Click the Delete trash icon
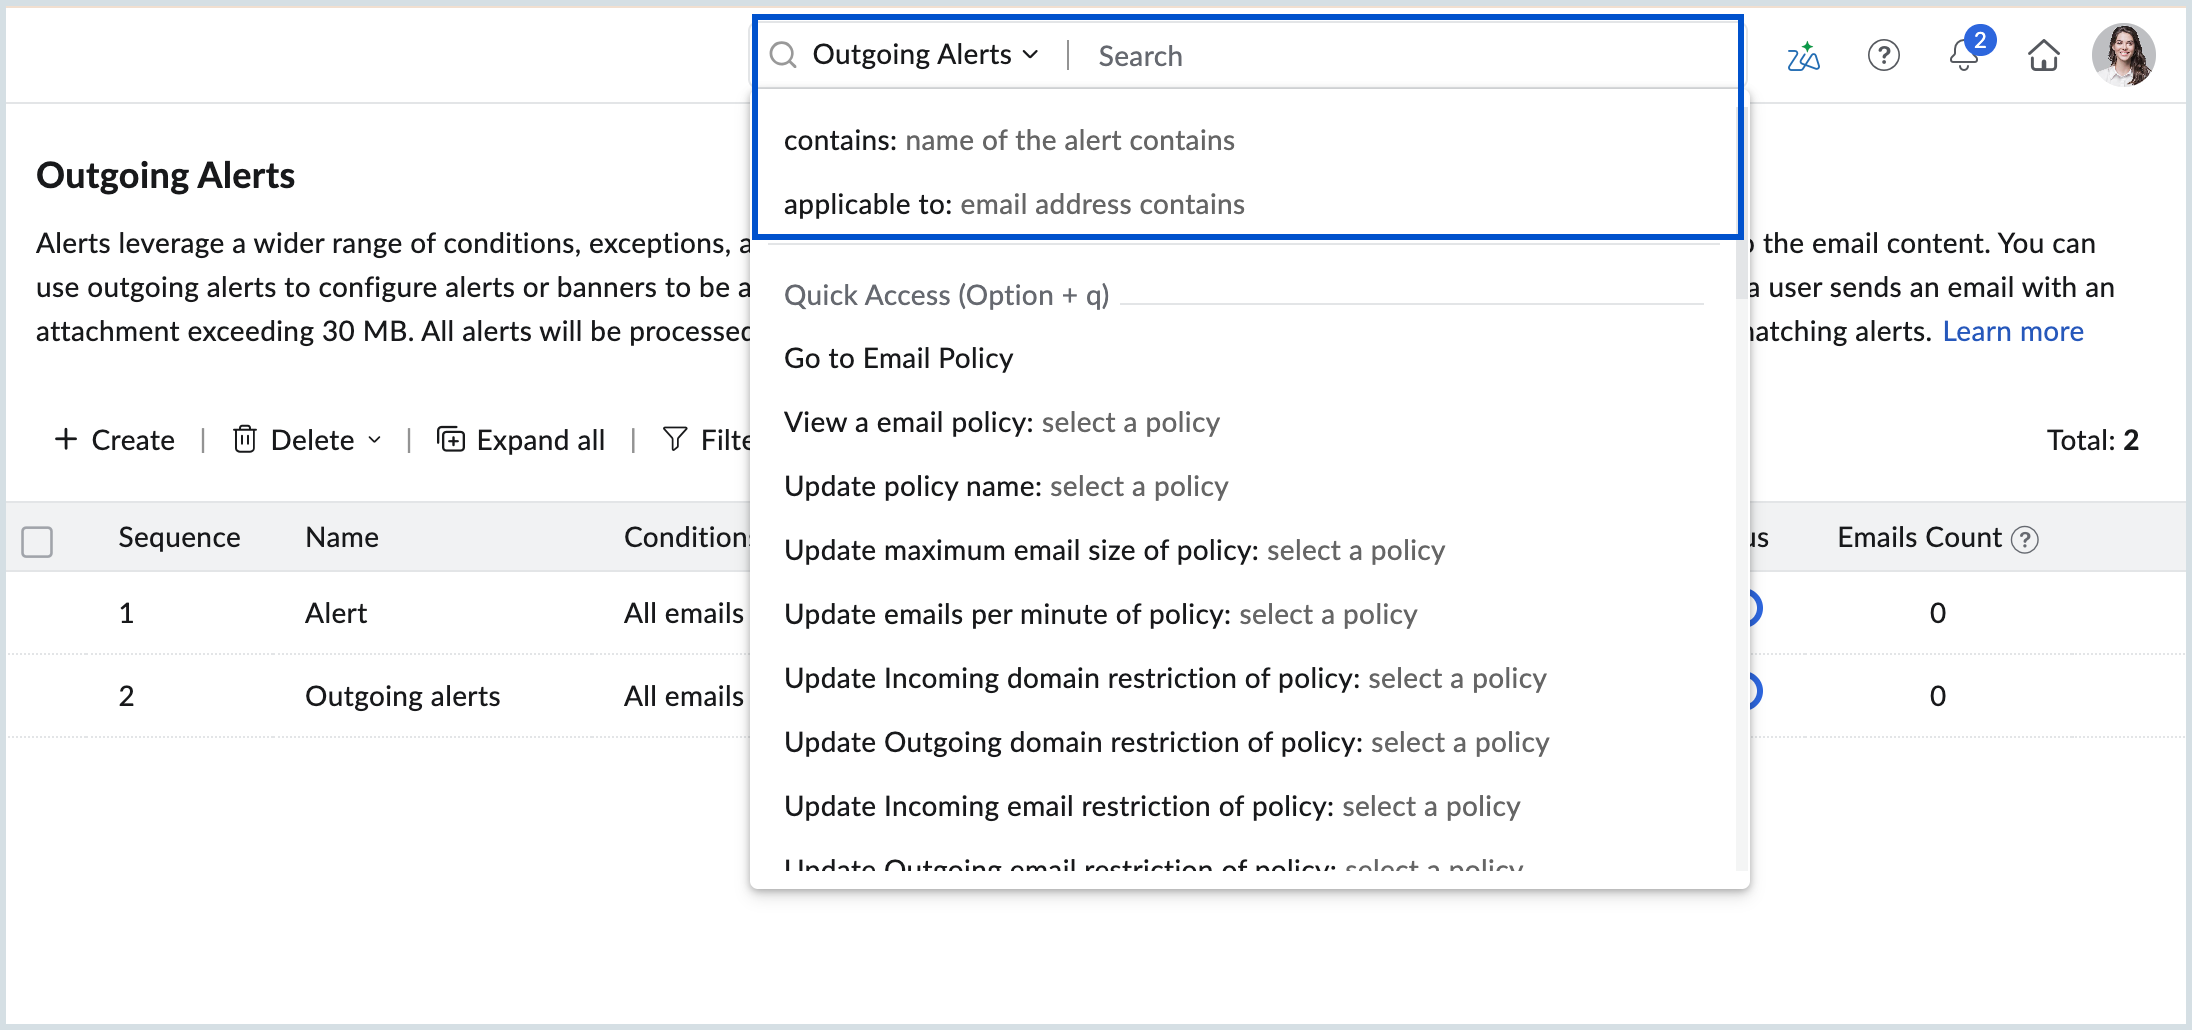This screenshot has height=1030, width=2192. [x=245, y=439]
